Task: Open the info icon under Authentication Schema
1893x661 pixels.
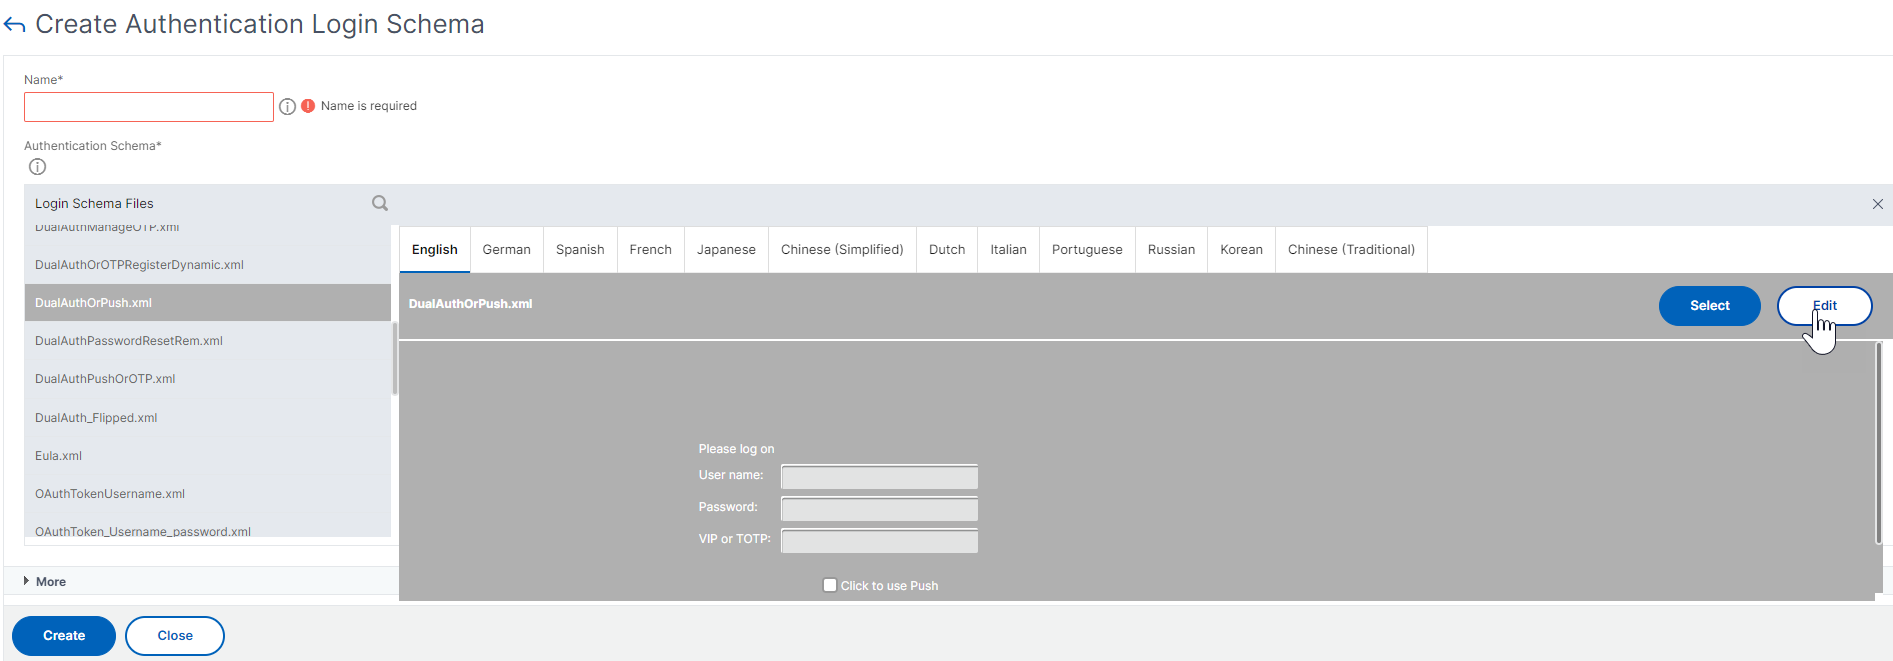Action: tap(37, 167)
